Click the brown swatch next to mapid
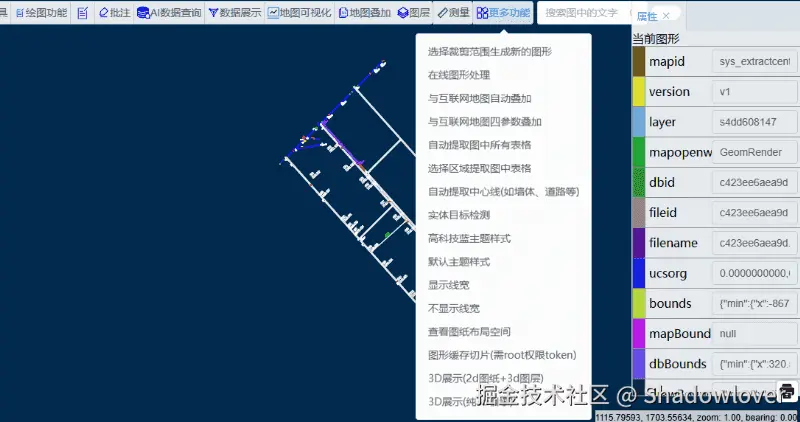 point(639,61)
